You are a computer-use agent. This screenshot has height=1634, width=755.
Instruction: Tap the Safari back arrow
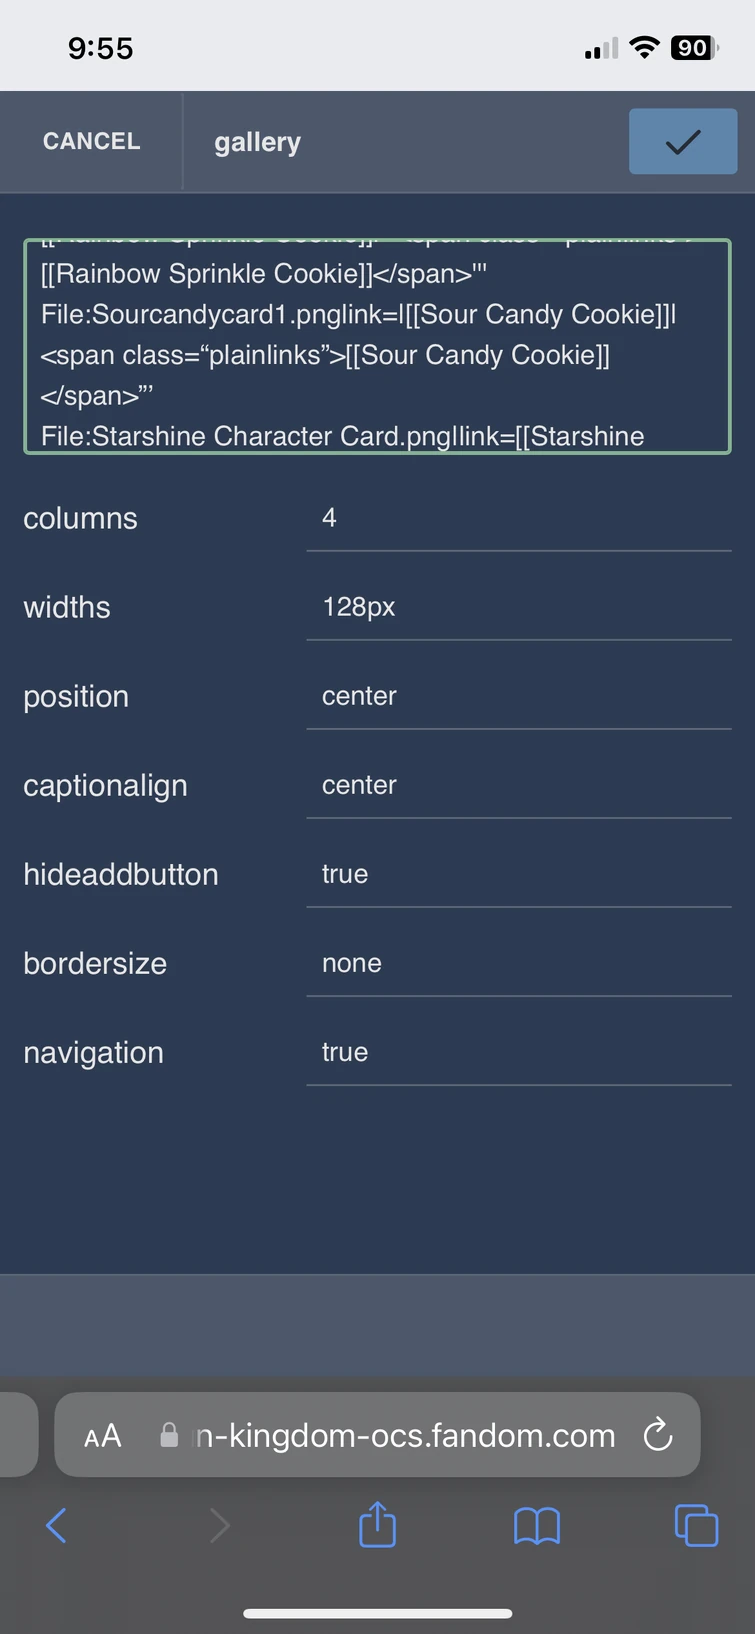57,1525
